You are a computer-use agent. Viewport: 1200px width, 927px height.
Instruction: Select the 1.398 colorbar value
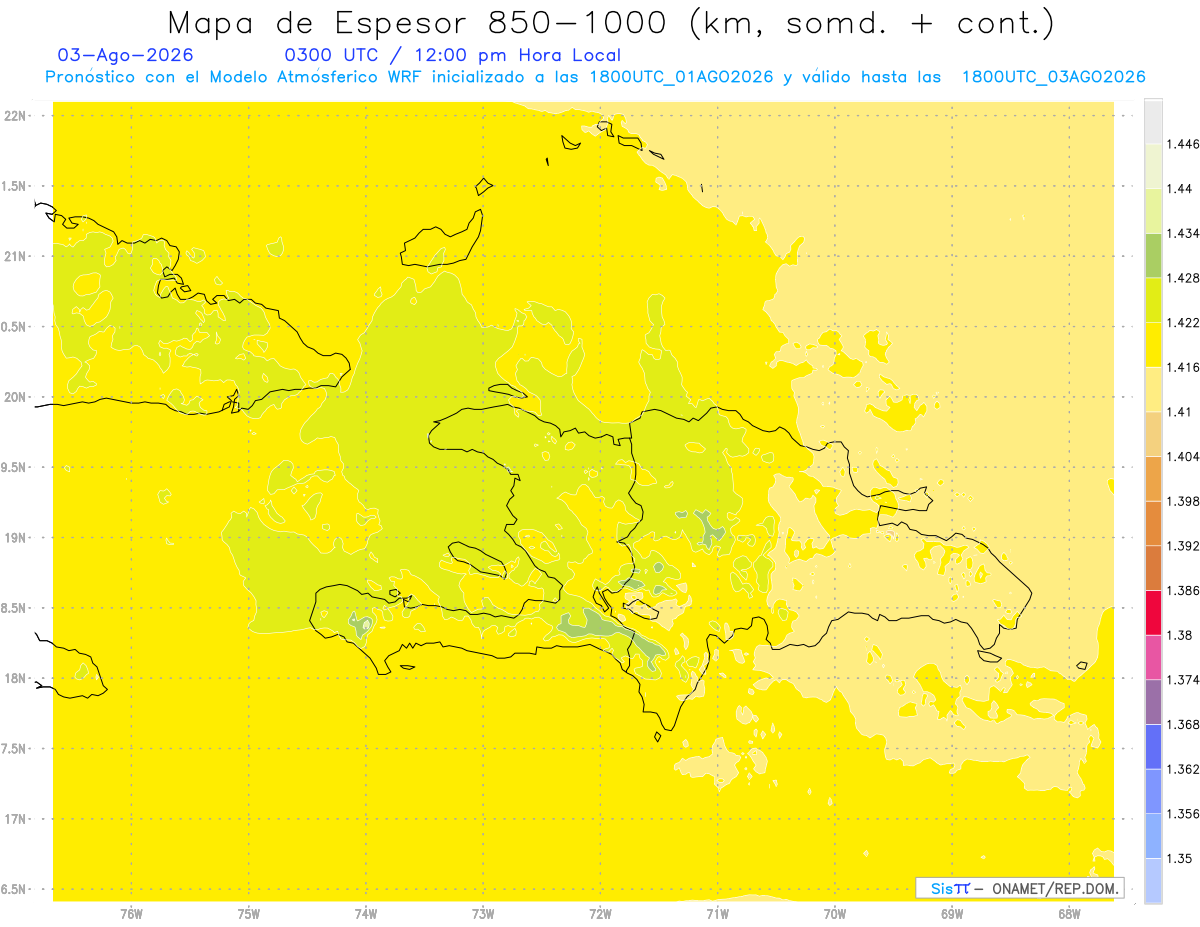pos(1184,501)
